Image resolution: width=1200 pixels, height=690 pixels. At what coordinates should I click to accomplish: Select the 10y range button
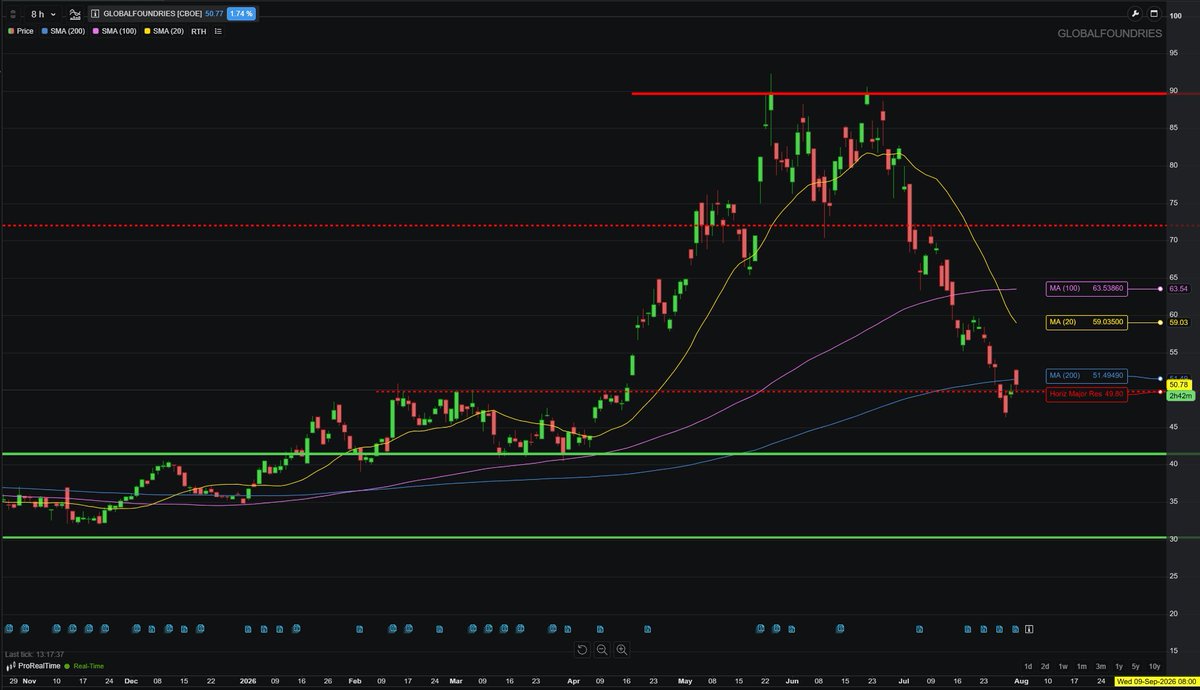click(x=1154, y=666)
